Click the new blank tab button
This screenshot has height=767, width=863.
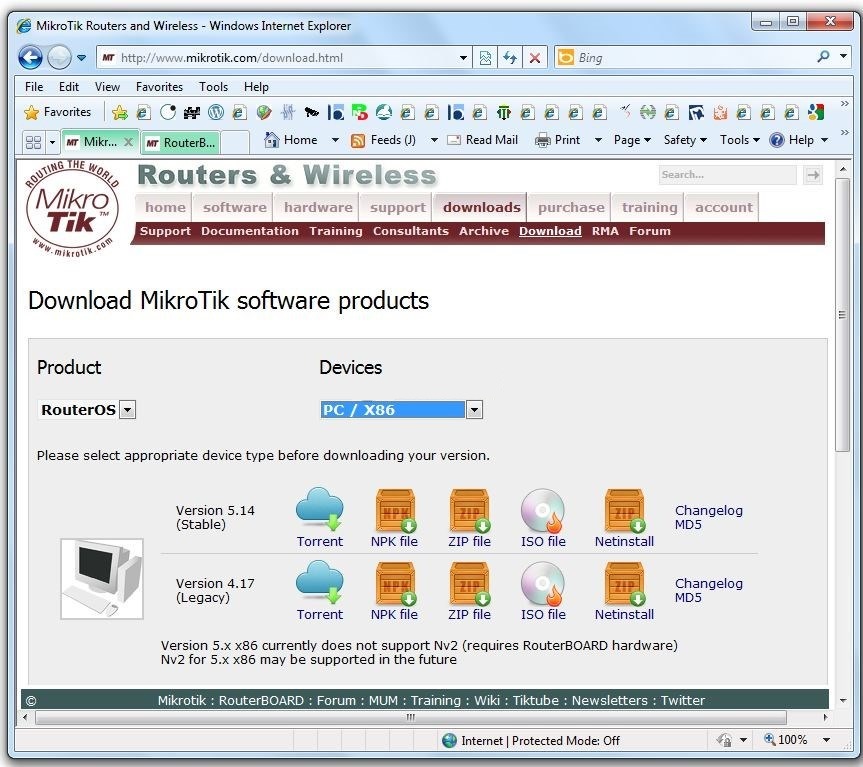[235, 143]
